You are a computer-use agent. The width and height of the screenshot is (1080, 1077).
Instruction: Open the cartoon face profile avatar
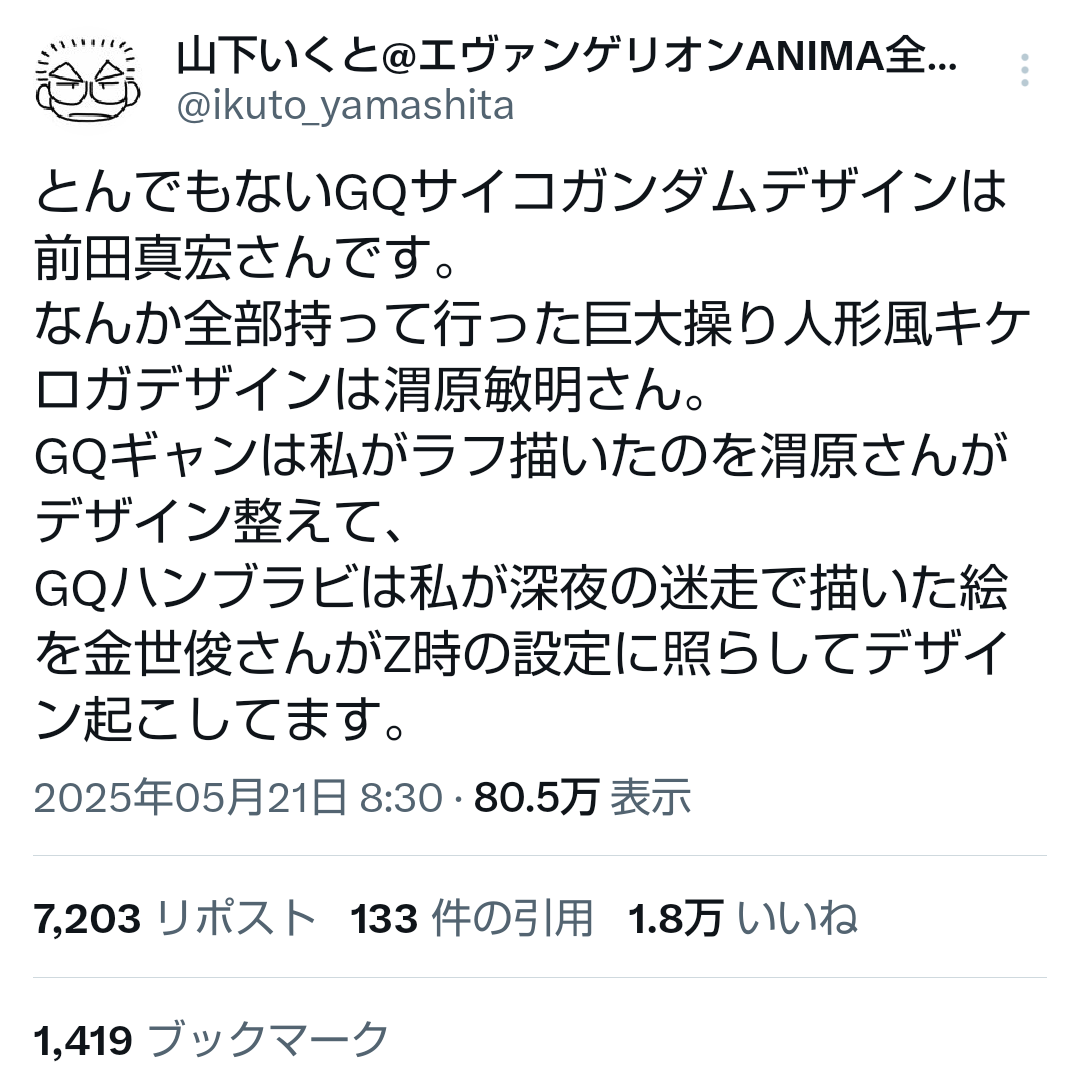88,81
